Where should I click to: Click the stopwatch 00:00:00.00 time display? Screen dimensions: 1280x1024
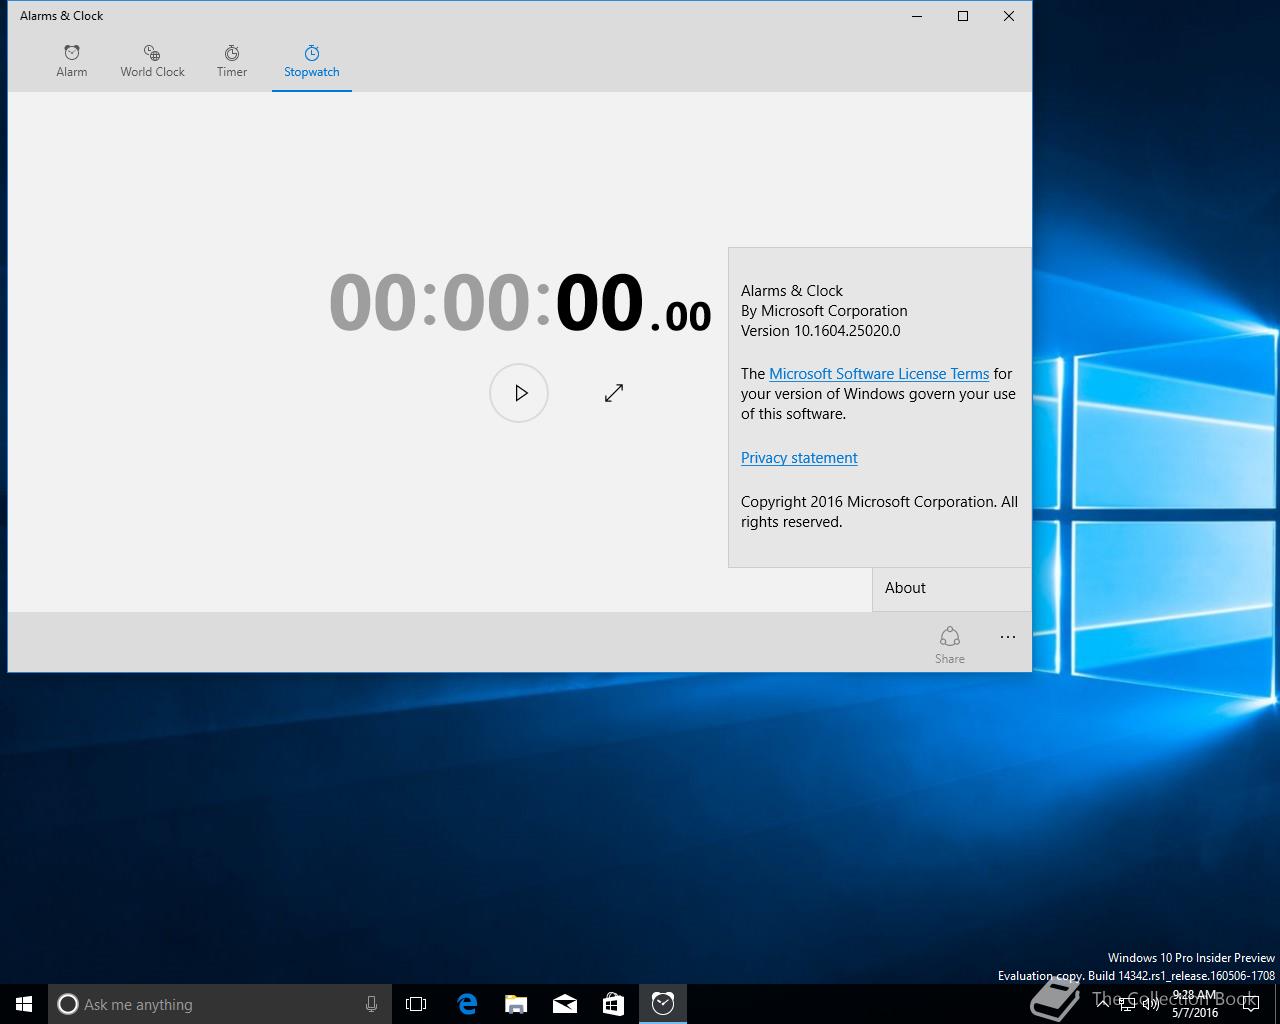click(520, 302)
